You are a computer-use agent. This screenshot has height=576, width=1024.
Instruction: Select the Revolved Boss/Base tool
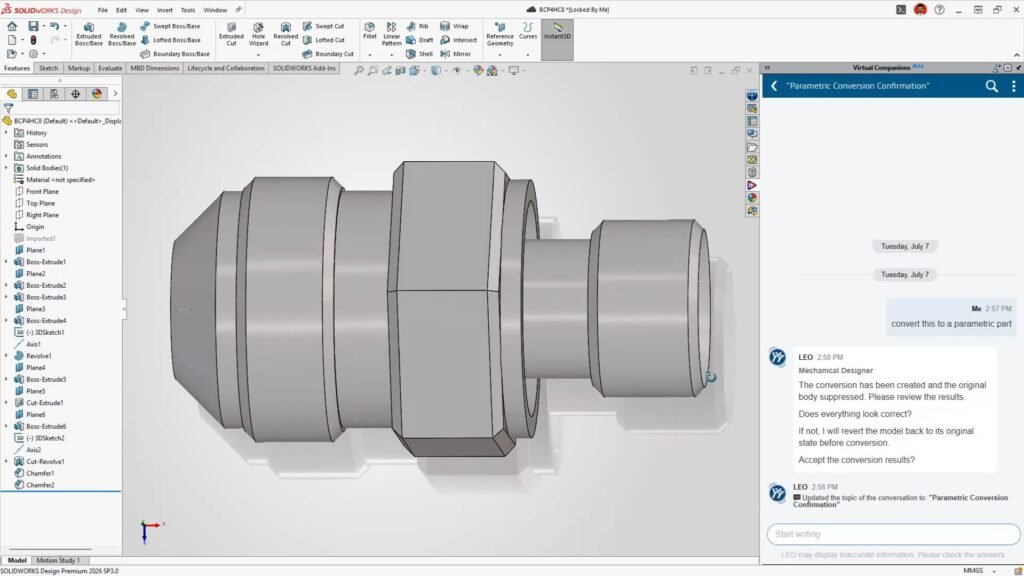point(121,34)
